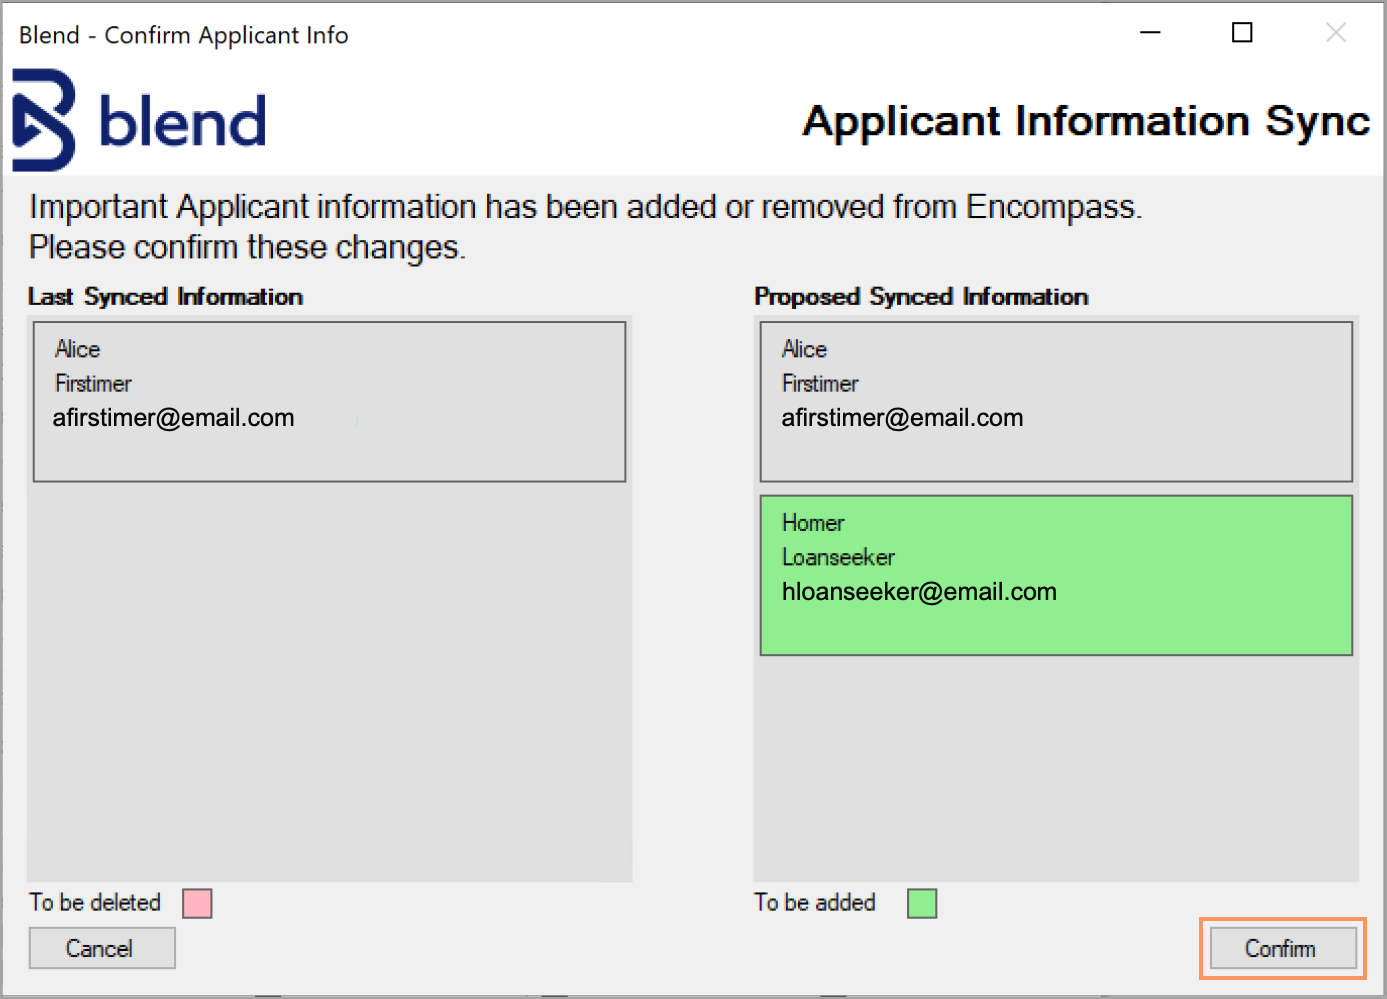The width and height of the screenshot is (1387, 999).
Task: Click the Proposed Synced Information heading
Action: click(x=921, y=297)
